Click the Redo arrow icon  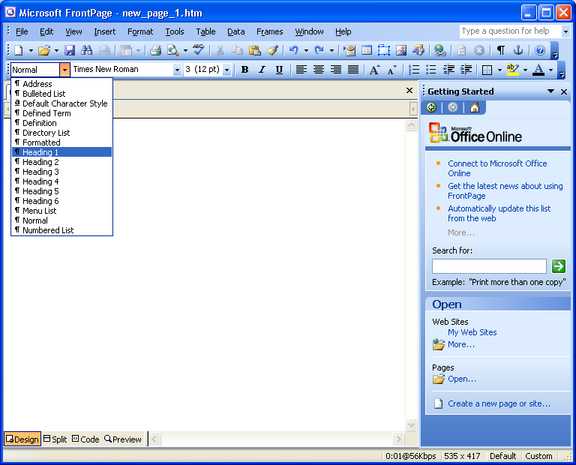tap(319, 50)
